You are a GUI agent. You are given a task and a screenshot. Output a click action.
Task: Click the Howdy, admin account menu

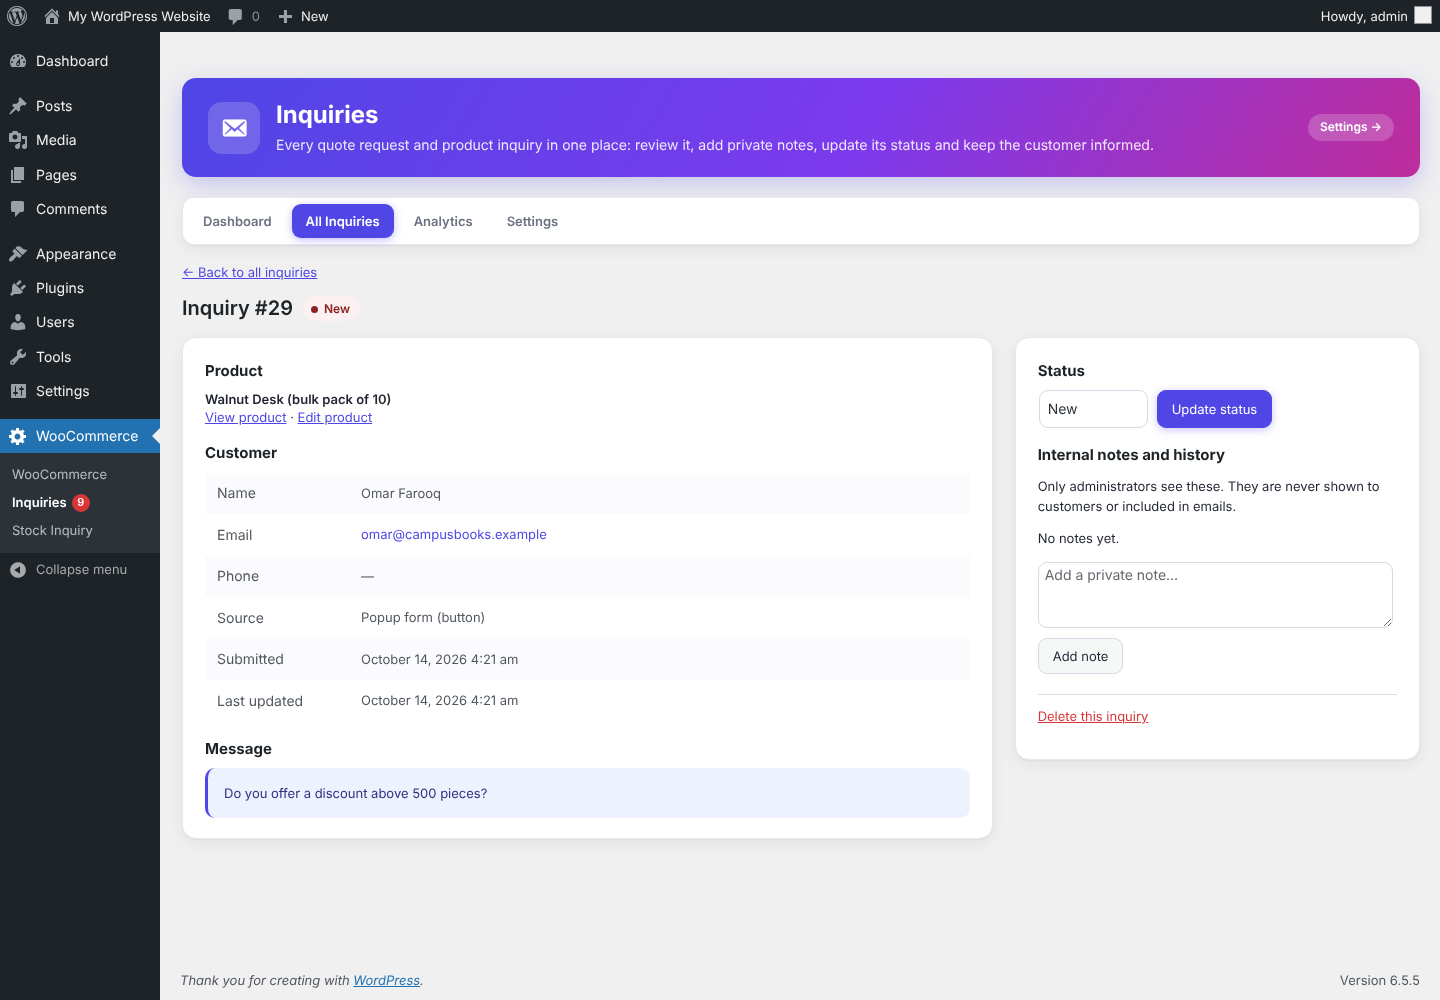[1376, 16]
